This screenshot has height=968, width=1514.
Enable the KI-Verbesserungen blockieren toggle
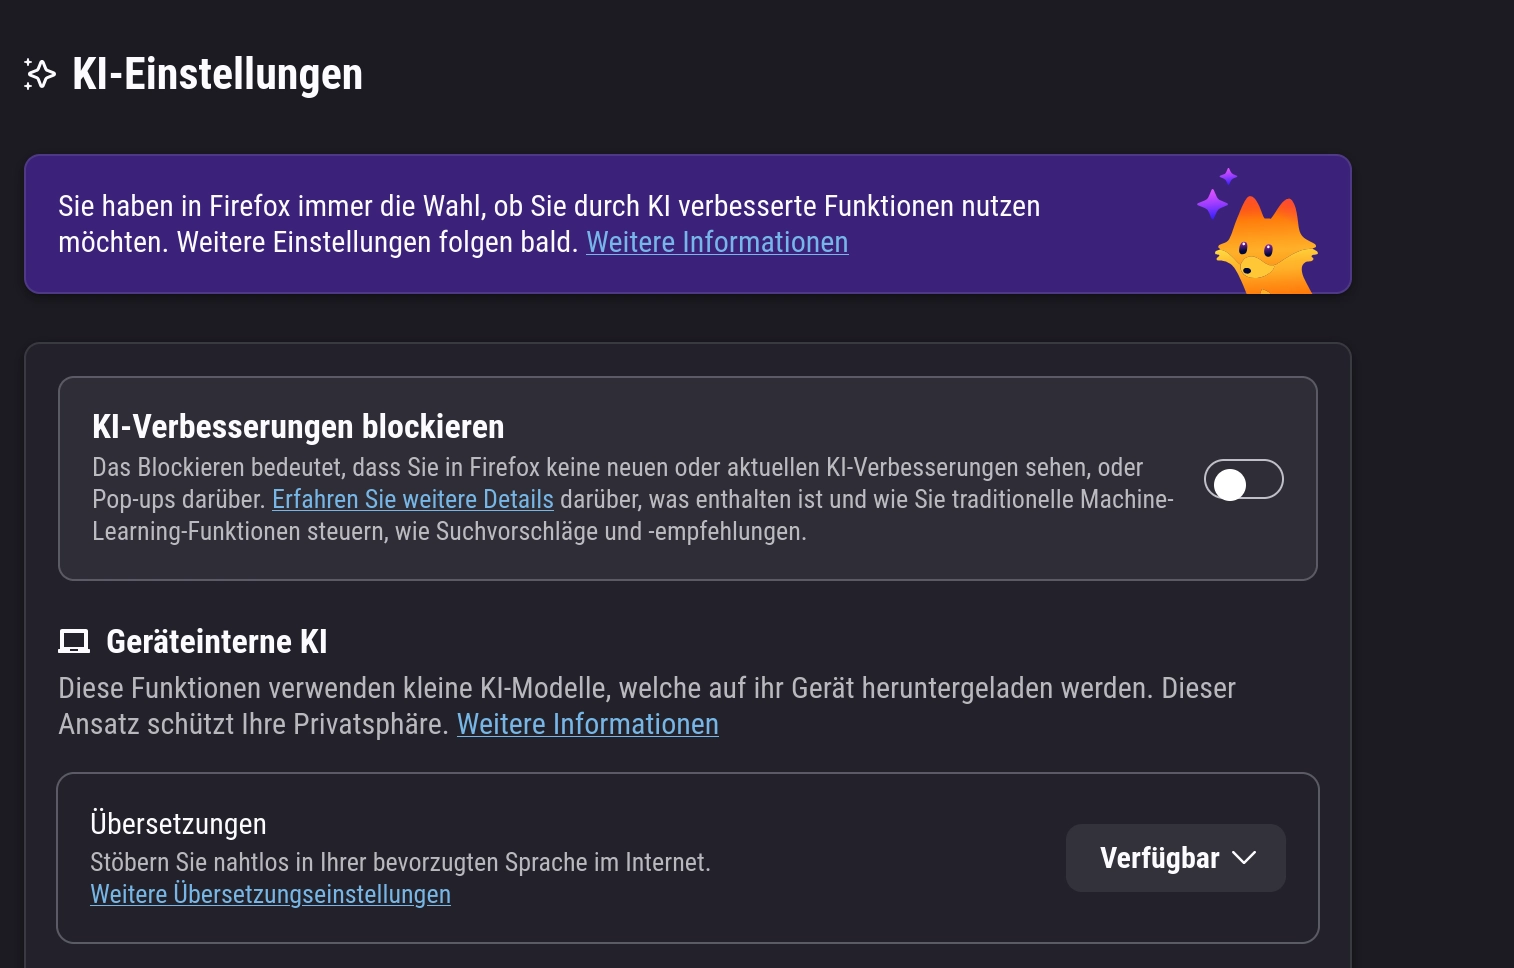click(x=1243, y=479)
